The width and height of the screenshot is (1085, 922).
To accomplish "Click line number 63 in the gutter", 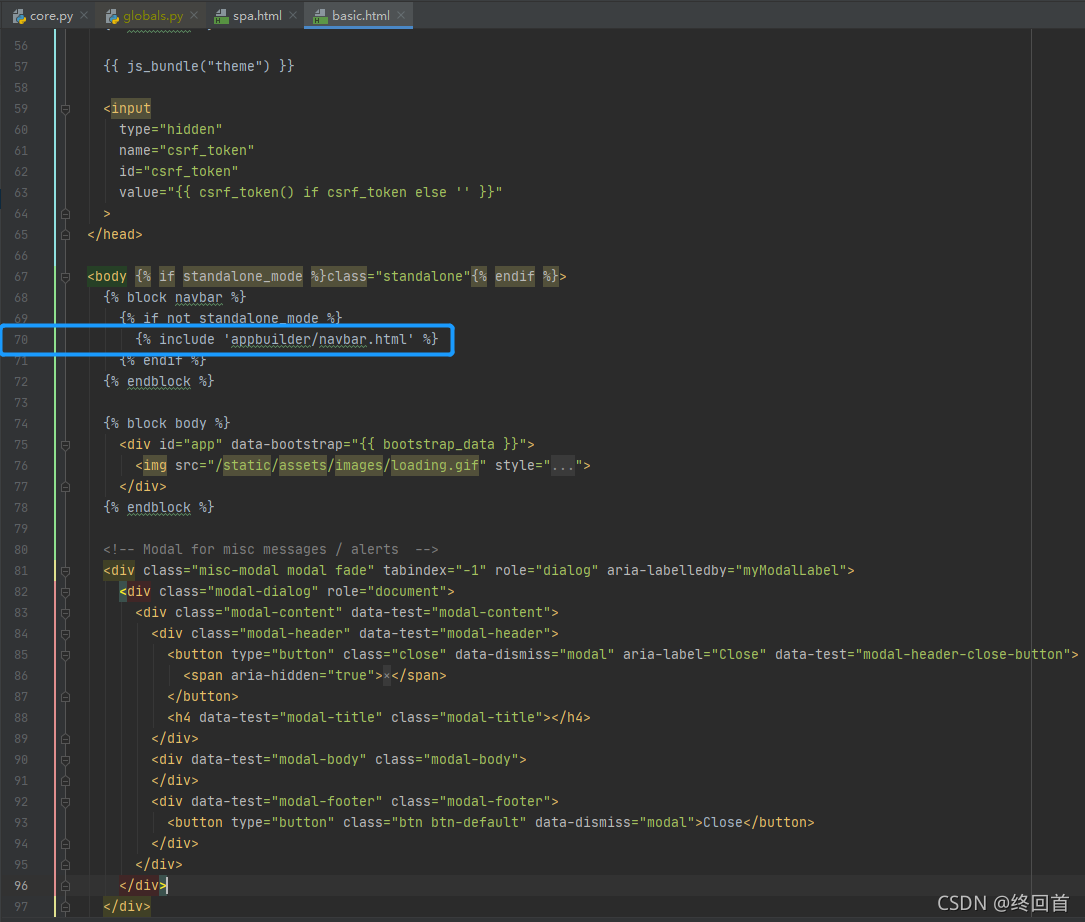I will pyautogui.click(x=21, y=192).
